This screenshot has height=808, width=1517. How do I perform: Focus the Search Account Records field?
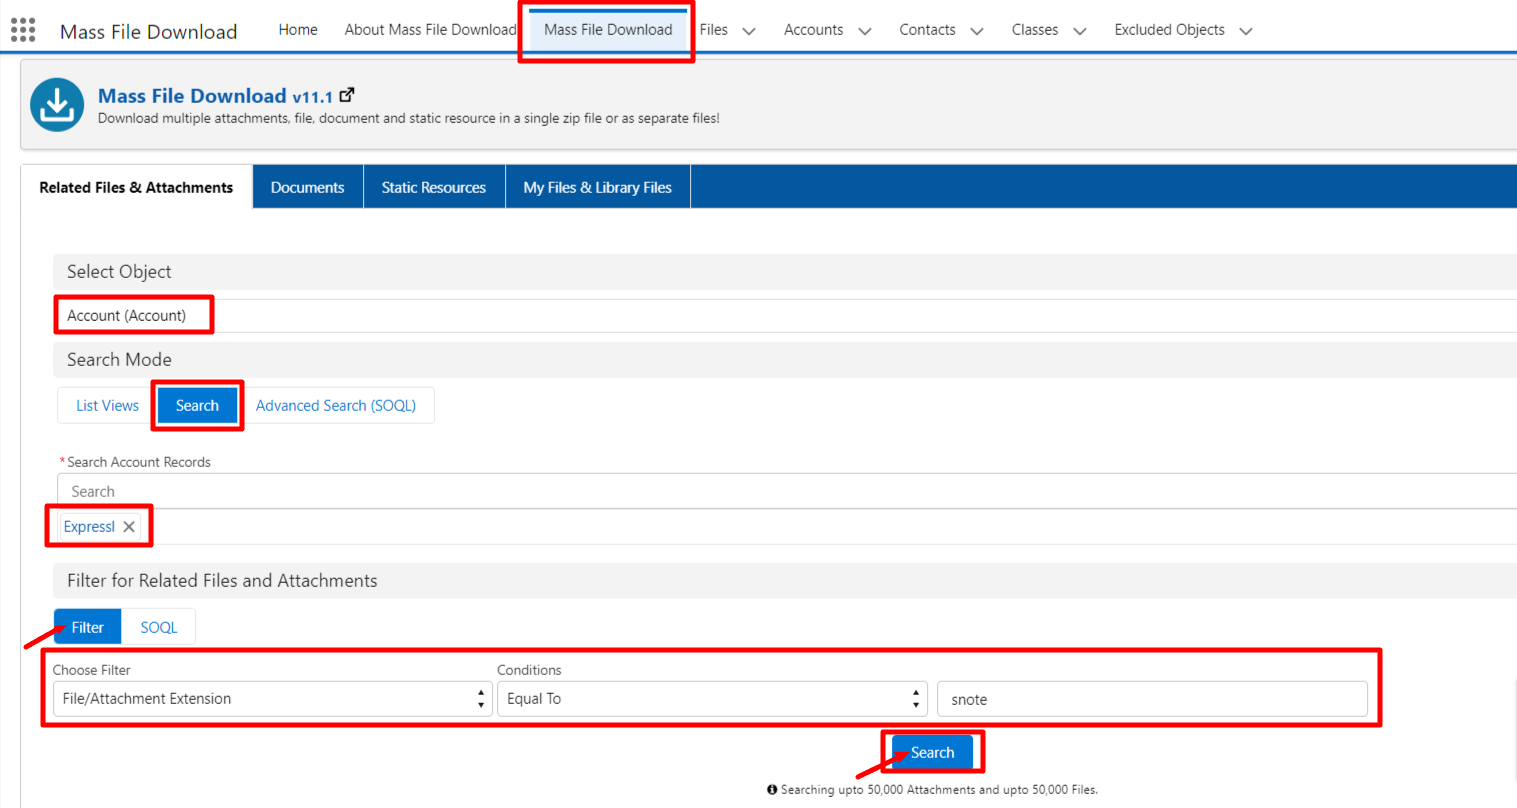pyautogui.click(x=787, y=492)
